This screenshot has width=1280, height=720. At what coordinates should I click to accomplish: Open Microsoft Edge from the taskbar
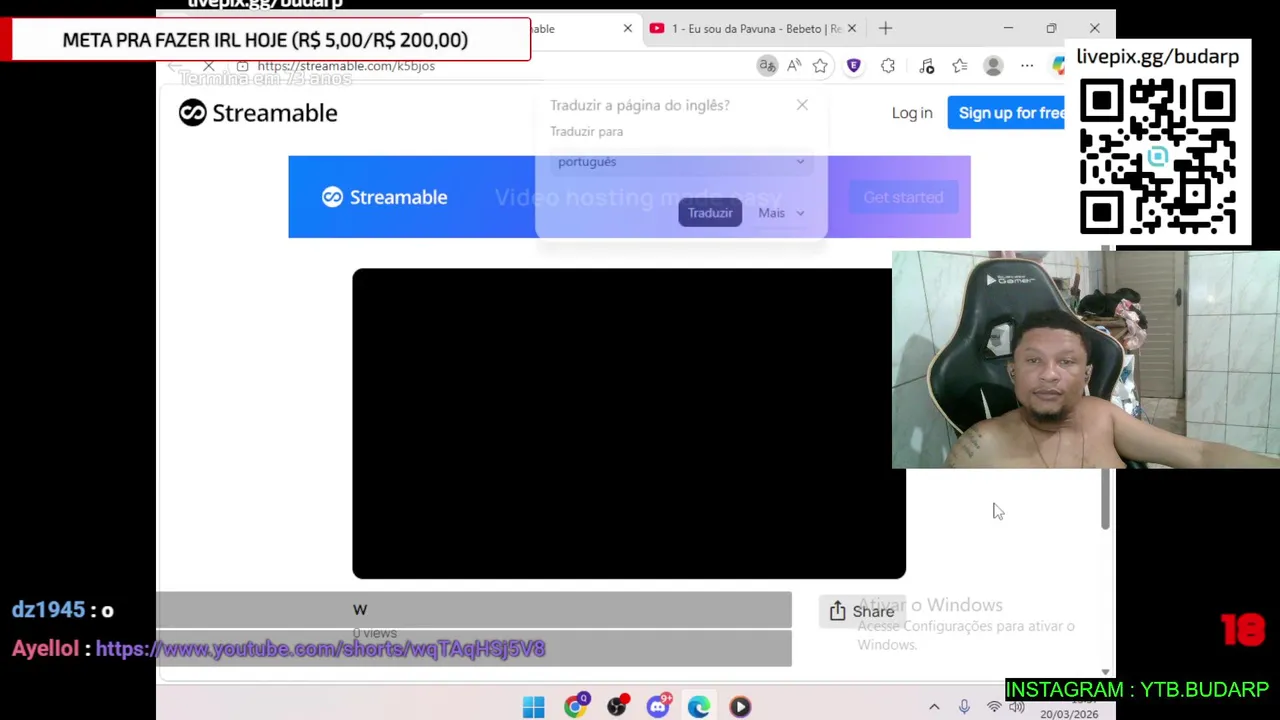point(699,707)
